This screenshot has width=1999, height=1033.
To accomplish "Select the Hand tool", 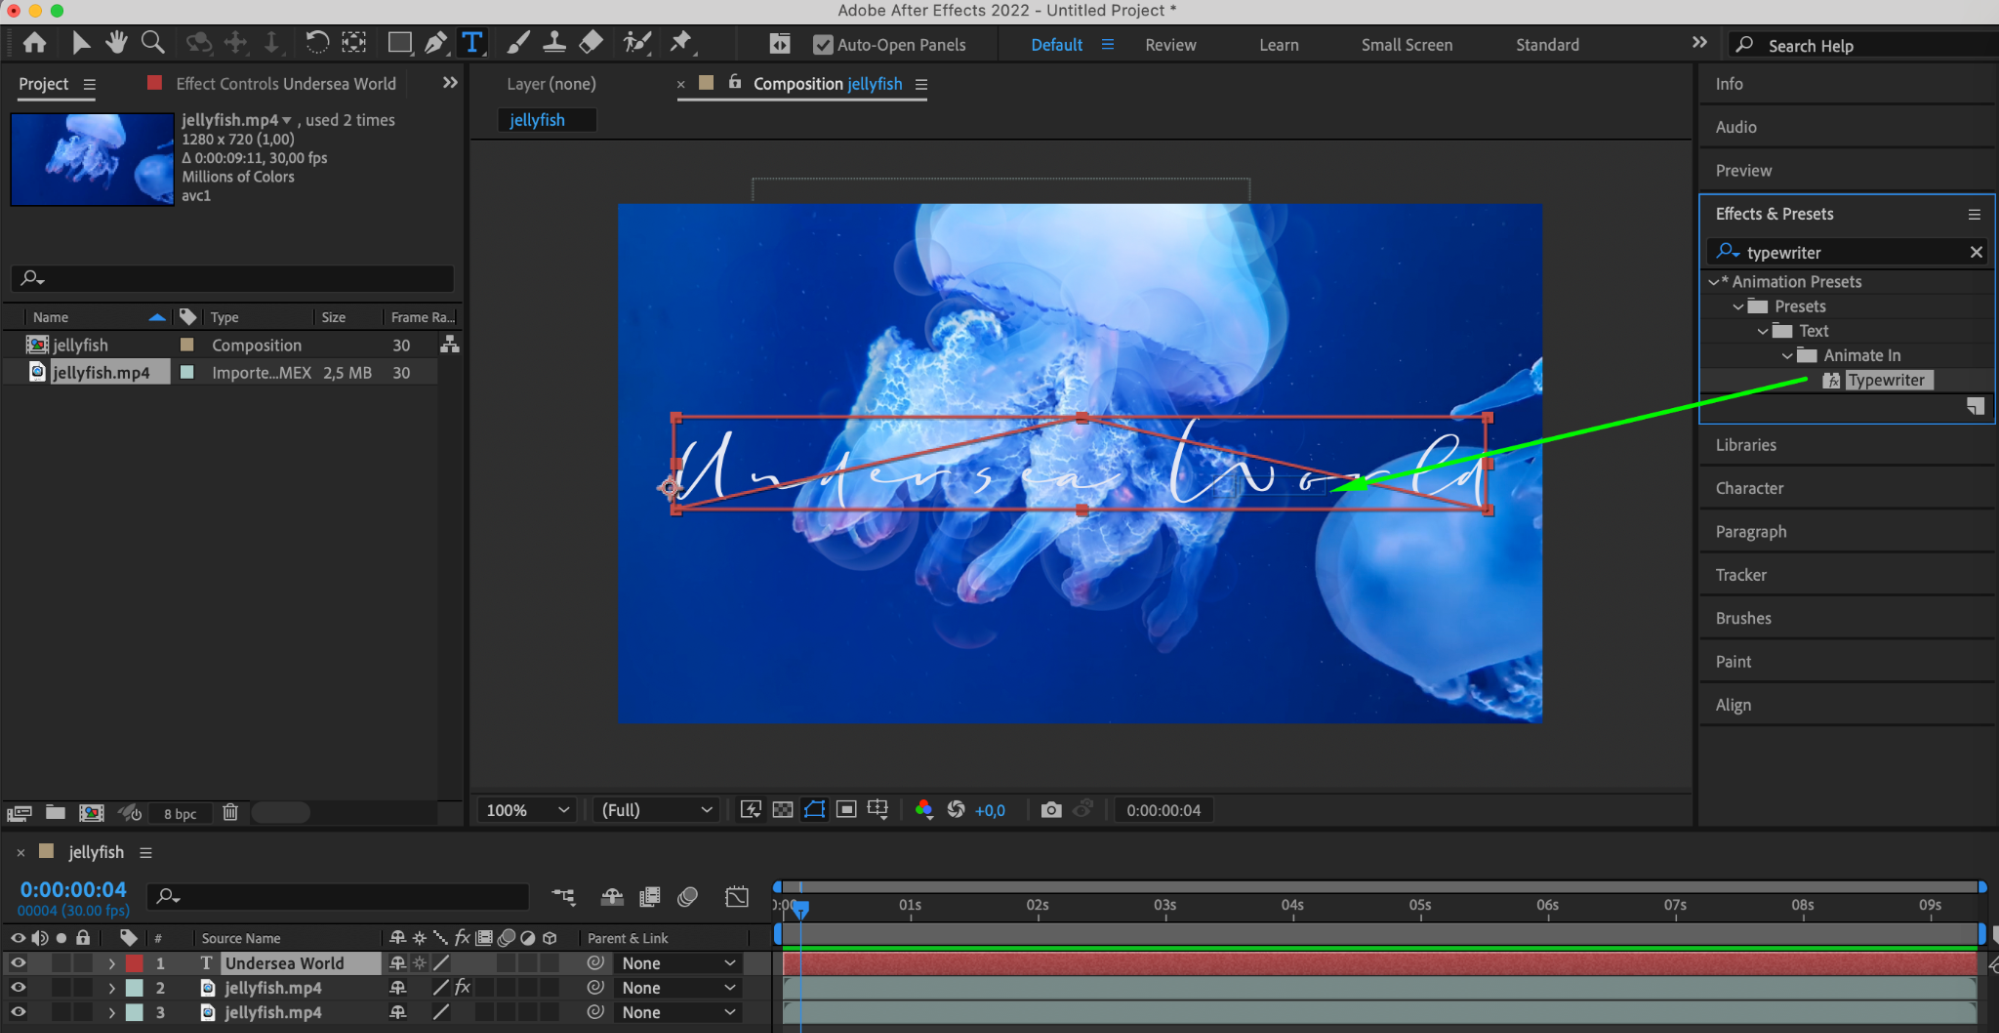I will 117,42.
